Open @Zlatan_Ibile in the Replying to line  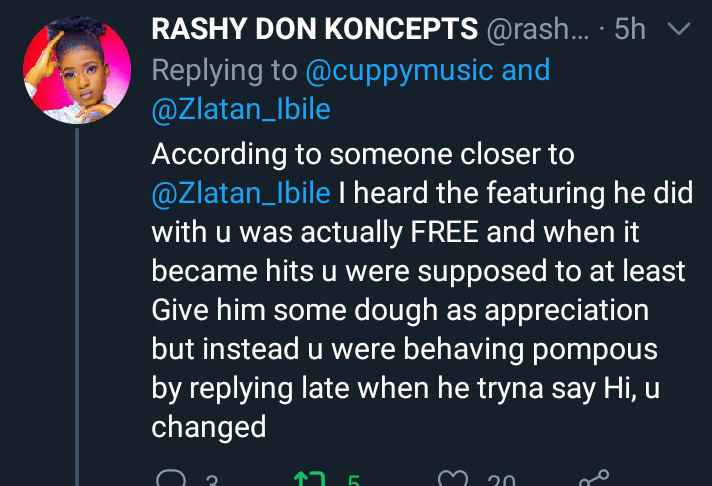(x=241, y=109)
